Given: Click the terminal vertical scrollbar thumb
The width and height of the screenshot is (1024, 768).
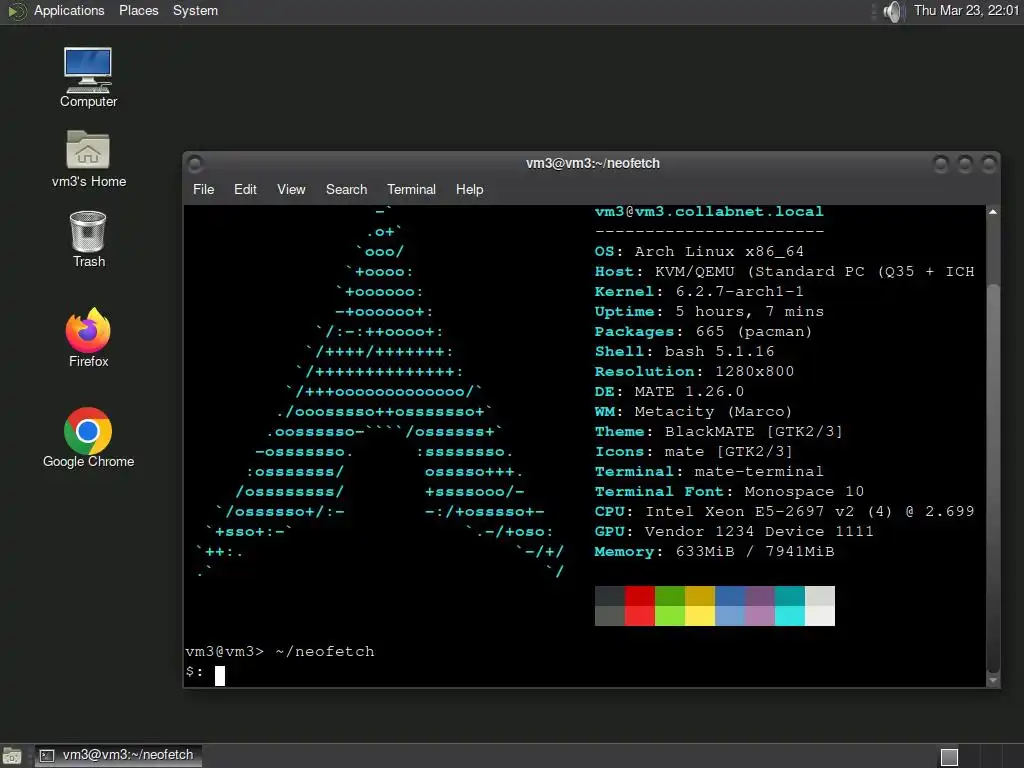Looking at the screenshot, I should [993, 478].
